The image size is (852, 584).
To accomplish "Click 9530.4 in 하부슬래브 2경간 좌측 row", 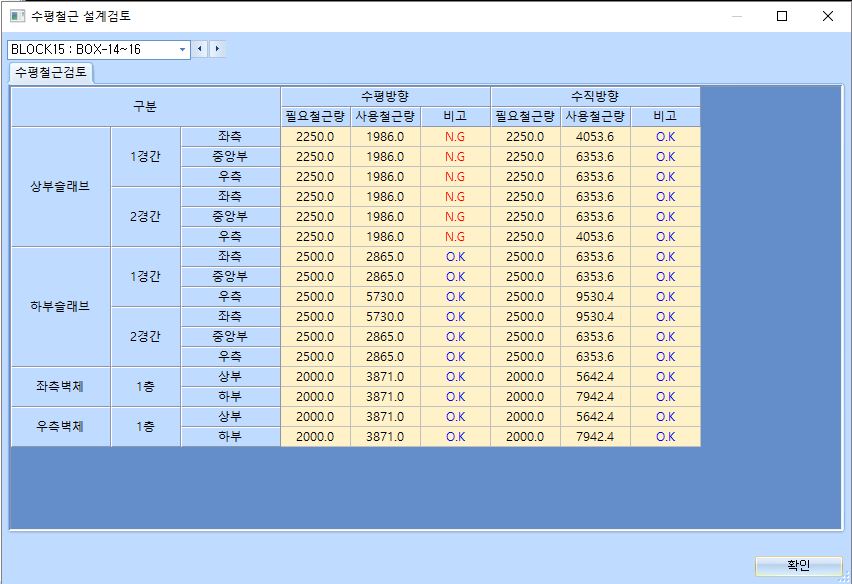I will [596, 317].
